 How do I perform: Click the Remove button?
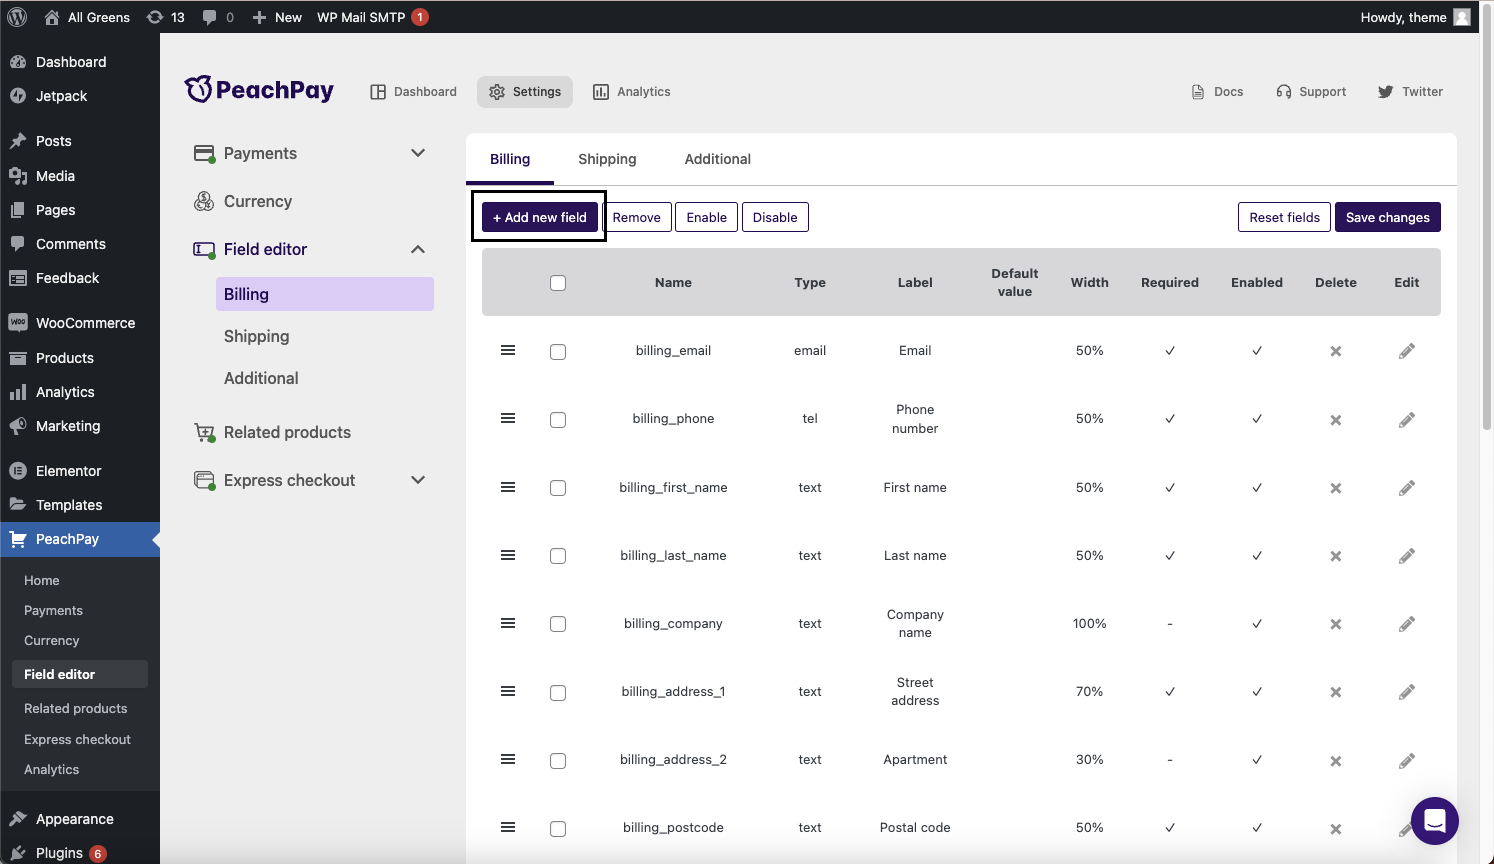(636, 217)
